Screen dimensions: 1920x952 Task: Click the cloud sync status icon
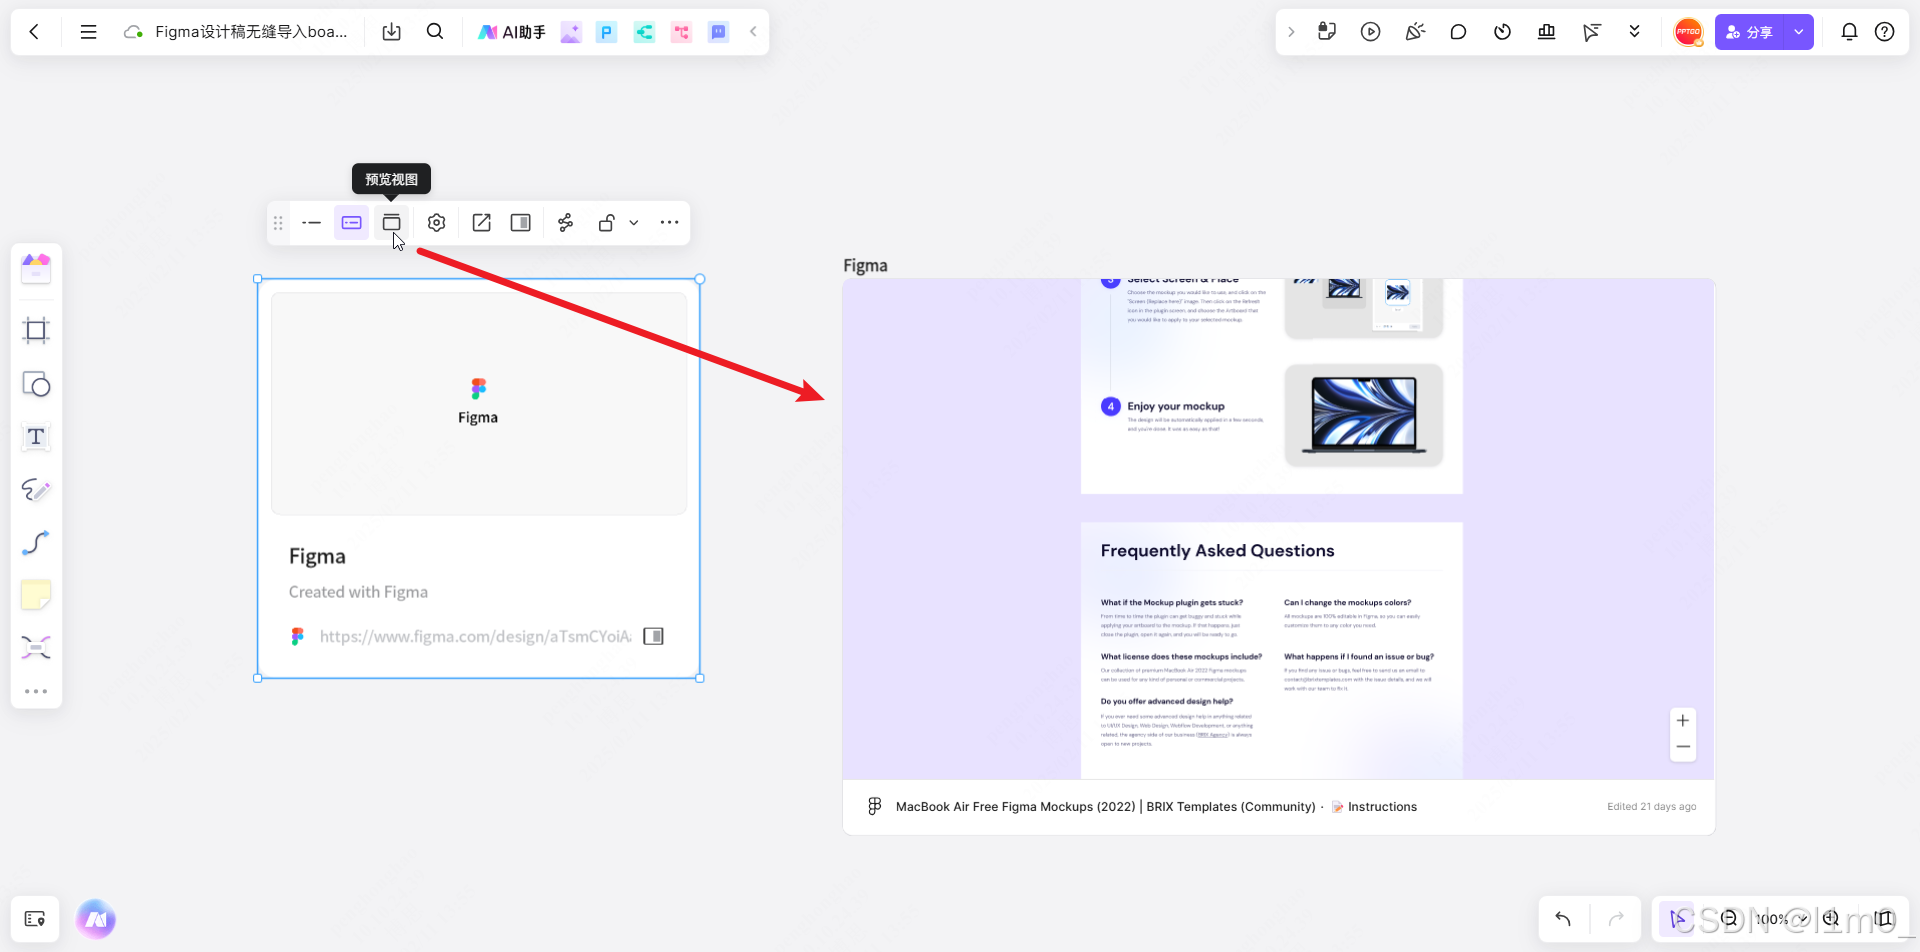[133, 32]
